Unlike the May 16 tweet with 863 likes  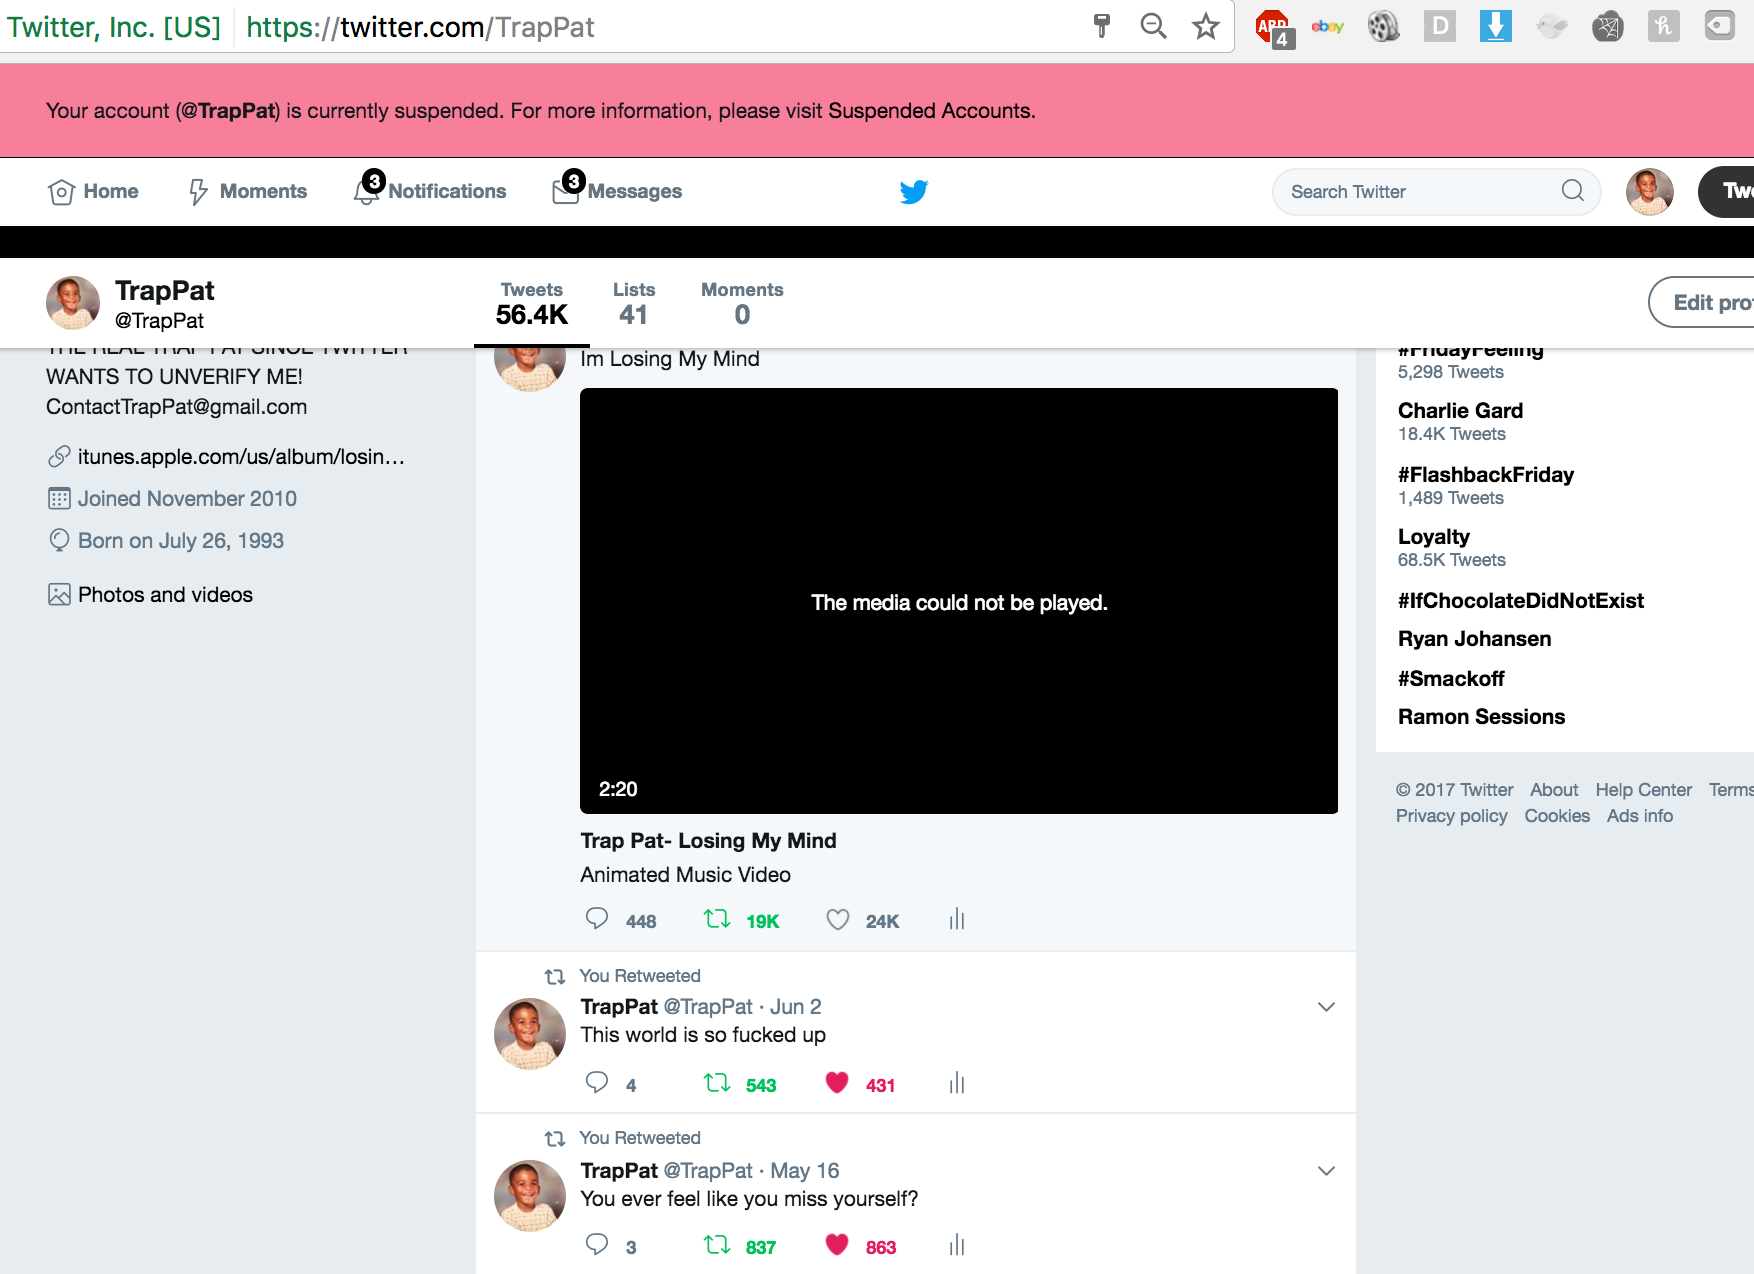pos(838,1245)
